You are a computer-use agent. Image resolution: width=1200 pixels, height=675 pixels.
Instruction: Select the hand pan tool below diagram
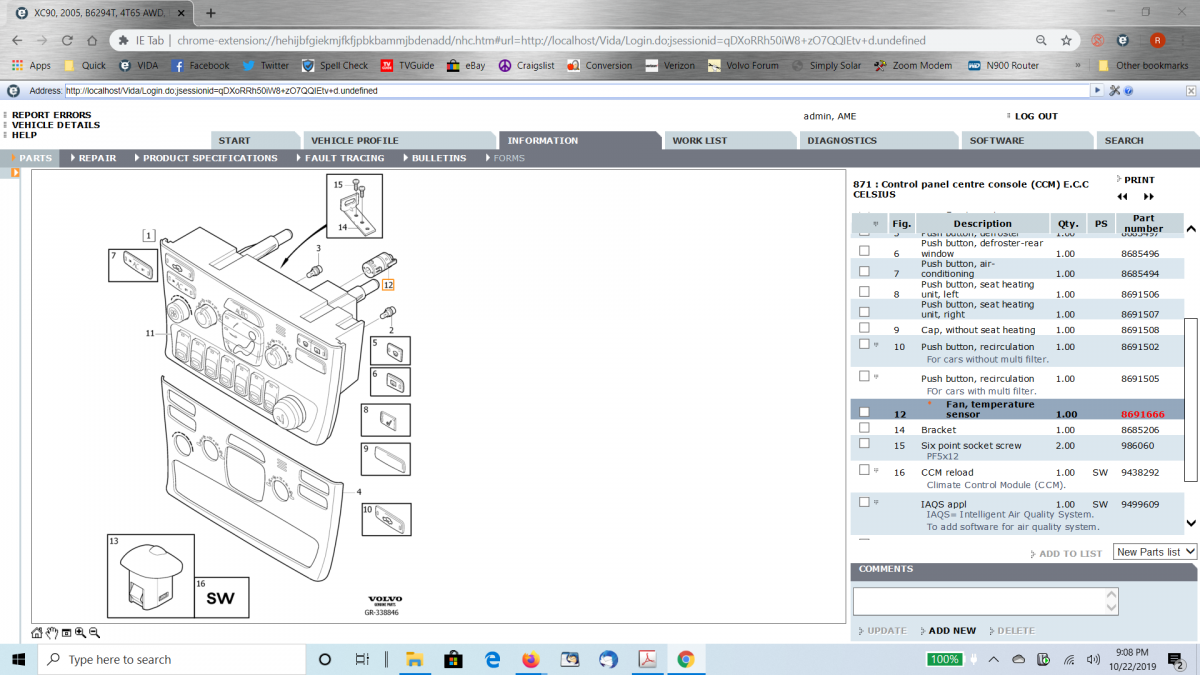pyautogui.click(x=52, y=633)
